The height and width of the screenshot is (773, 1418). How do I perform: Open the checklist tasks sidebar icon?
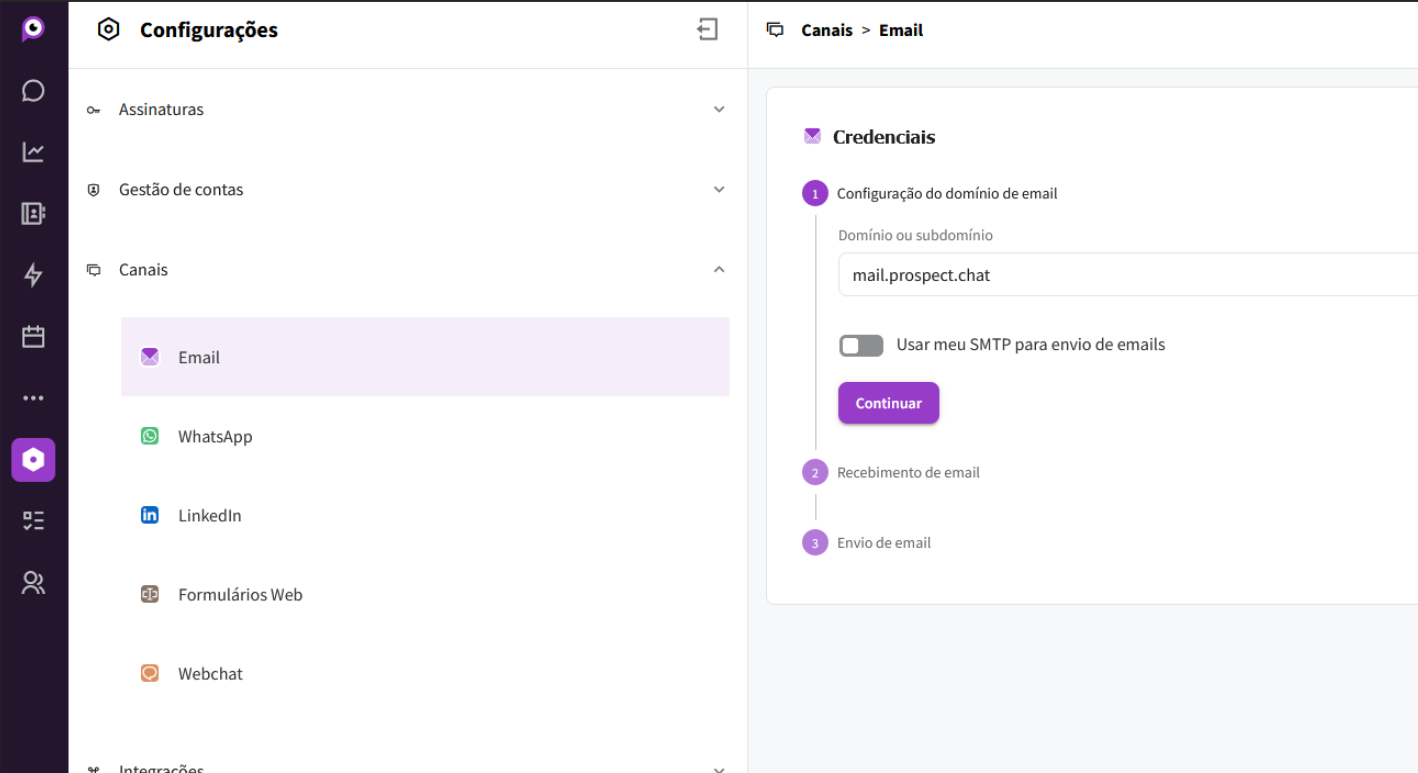[33, 520]
